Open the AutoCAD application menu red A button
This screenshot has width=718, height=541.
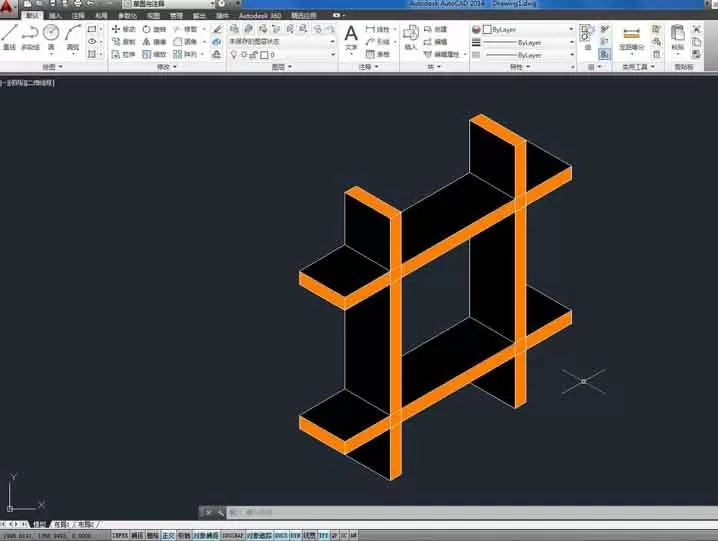(7, 6)
